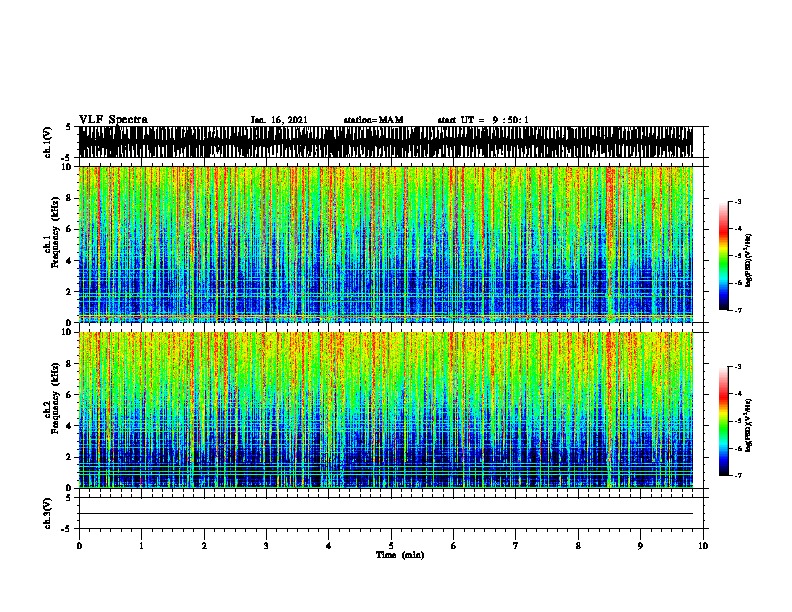Image resolution: width=792 pixels, height=612 pixels.
Task: Select the date text "Jan. 16, 2021"
Action: 279,120
